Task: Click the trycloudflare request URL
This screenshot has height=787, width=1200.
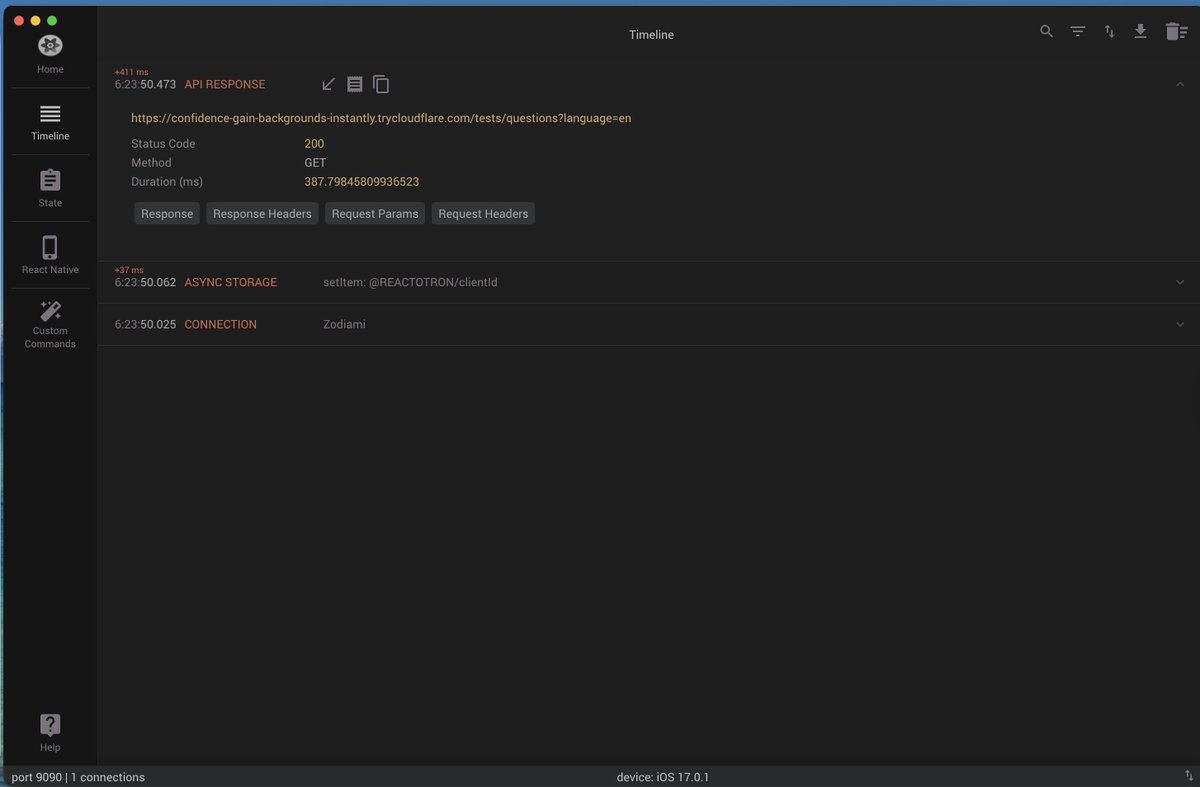Action: 381,118
